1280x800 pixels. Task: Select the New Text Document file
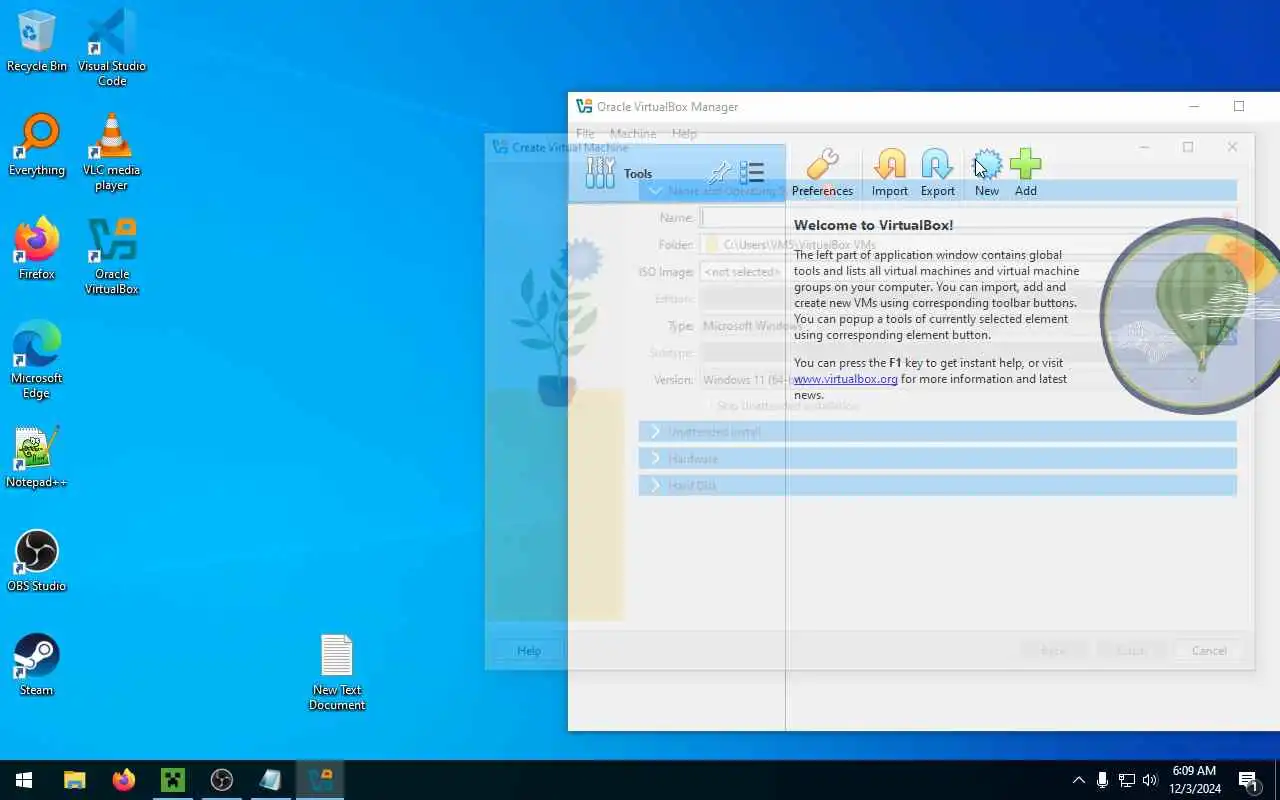coord(337,672)
